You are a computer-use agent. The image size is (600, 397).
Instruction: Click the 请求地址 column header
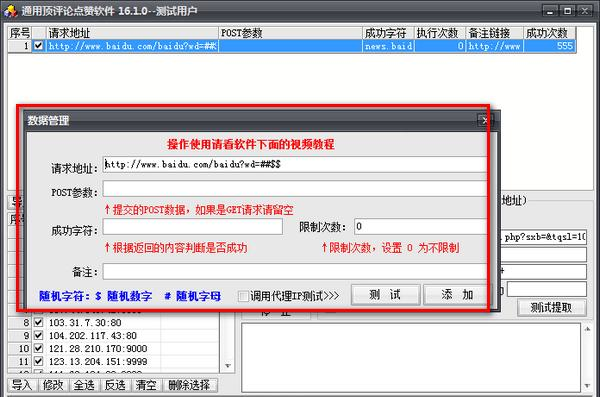[x=132, y=33]
